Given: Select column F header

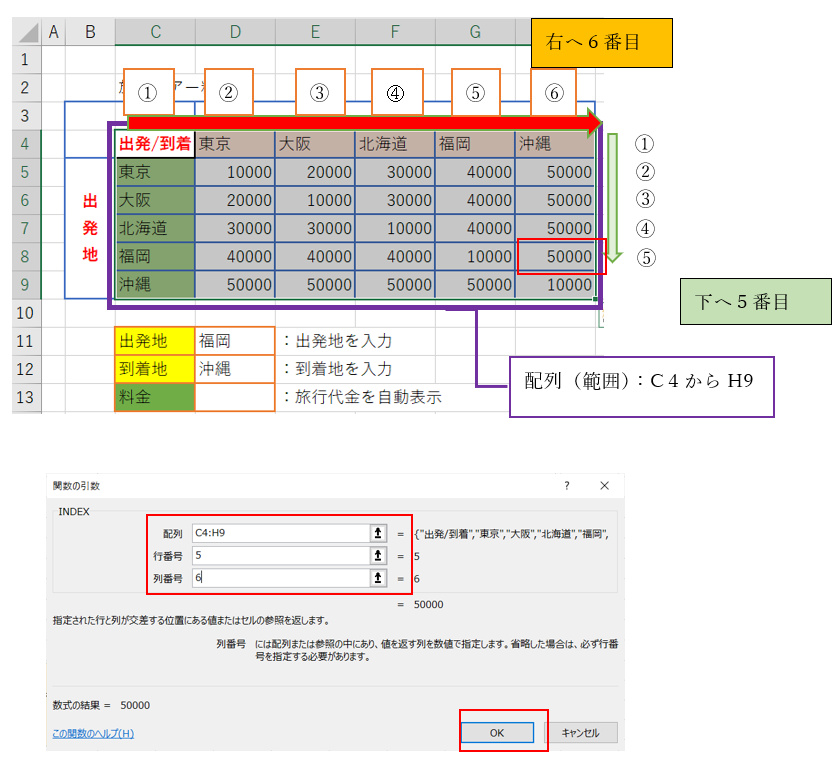Looking at the screenshot, I should click(395, 32).
